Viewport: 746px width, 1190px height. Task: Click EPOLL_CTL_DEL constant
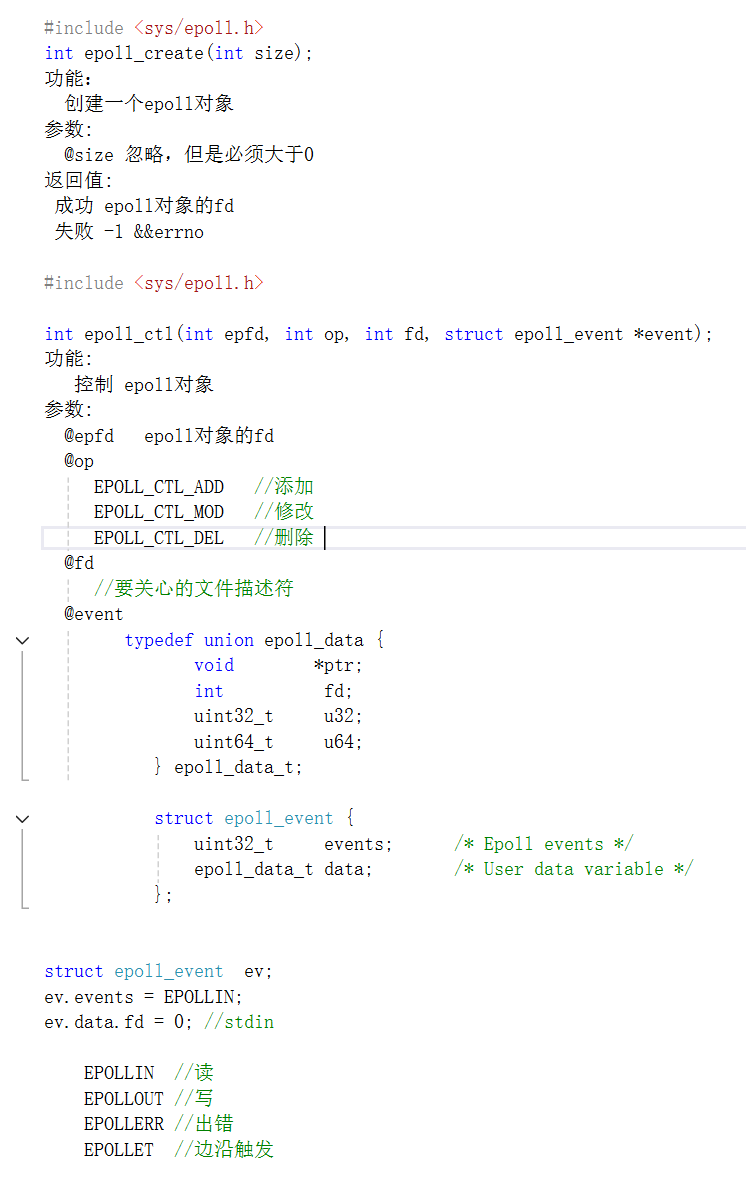point(159,538)
